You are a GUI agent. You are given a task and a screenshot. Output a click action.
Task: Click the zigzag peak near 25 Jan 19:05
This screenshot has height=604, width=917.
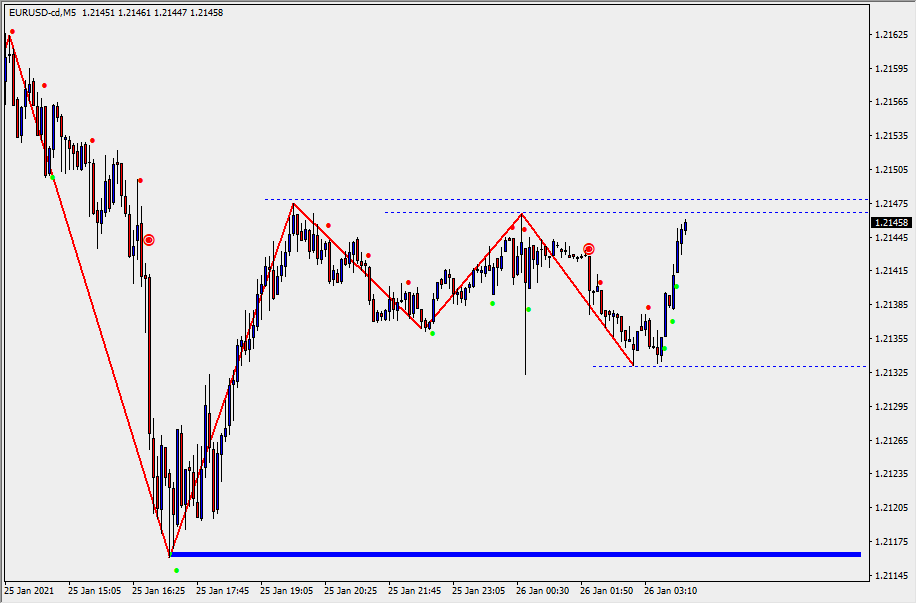click(x=293, y=204)
